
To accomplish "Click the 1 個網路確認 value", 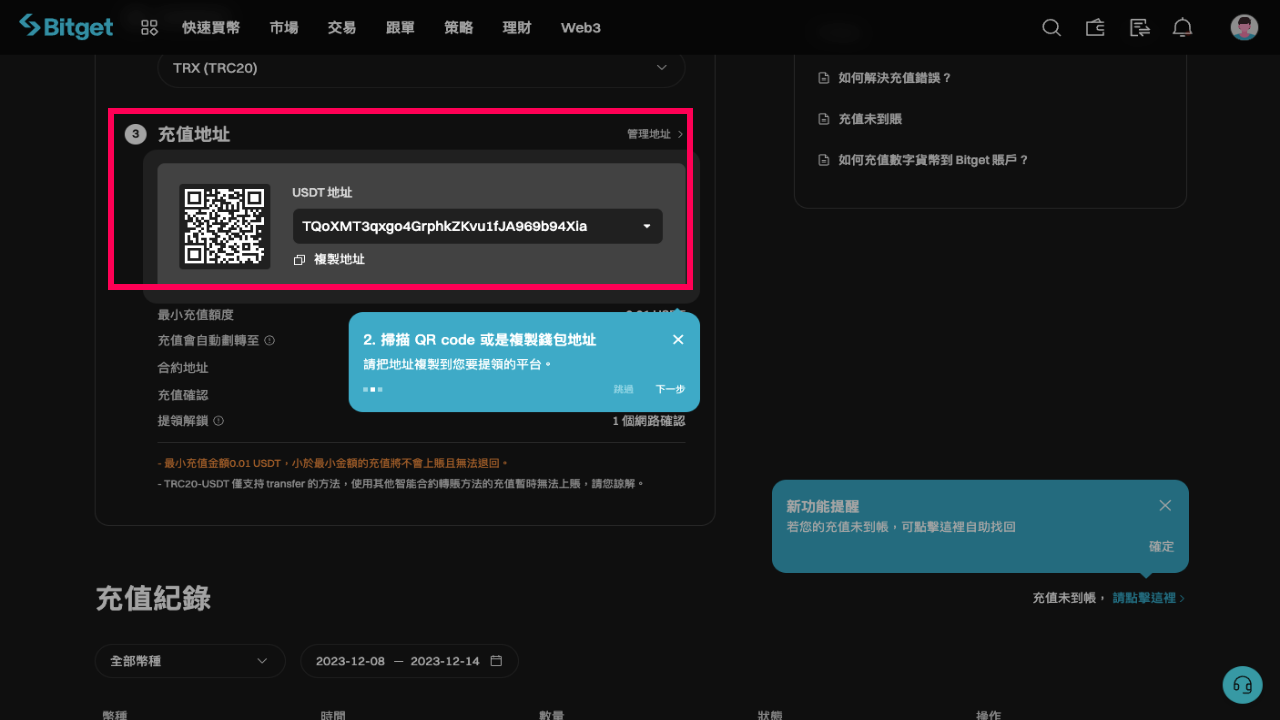I will click(x=649, y=421).
